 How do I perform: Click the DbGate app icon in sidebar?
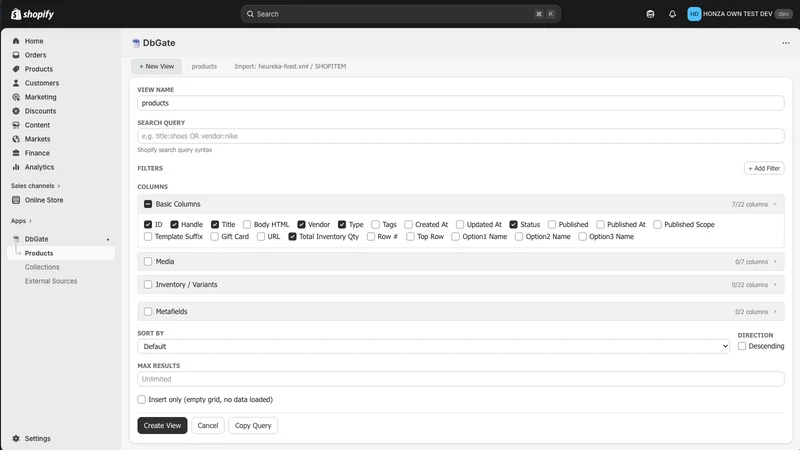tap(16, 239)
